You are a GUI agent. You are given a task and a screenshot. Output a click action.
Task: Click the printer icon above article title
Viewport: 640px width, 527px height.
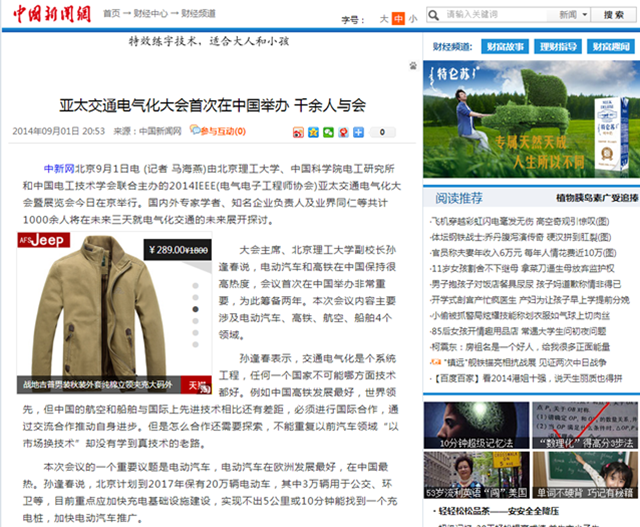(x=413, y=65)
